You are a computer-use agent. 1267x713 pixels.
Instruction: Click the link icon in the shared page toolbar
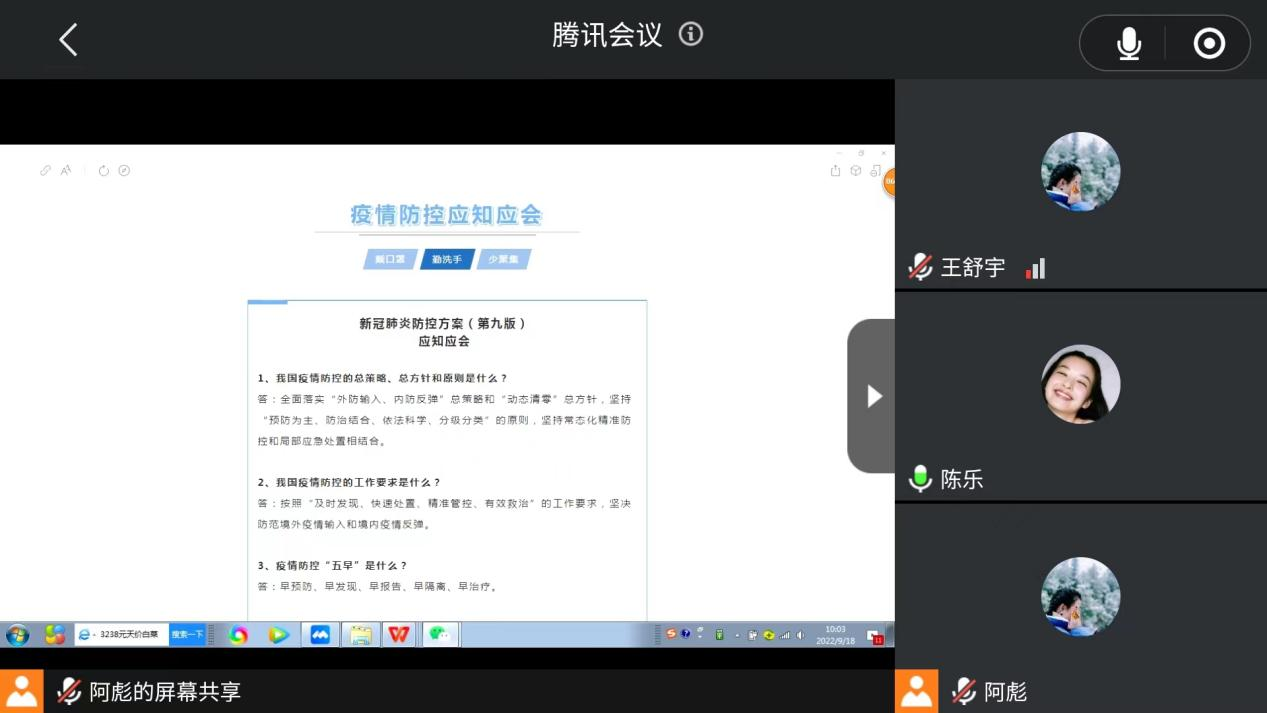click(x=45, y=171)
